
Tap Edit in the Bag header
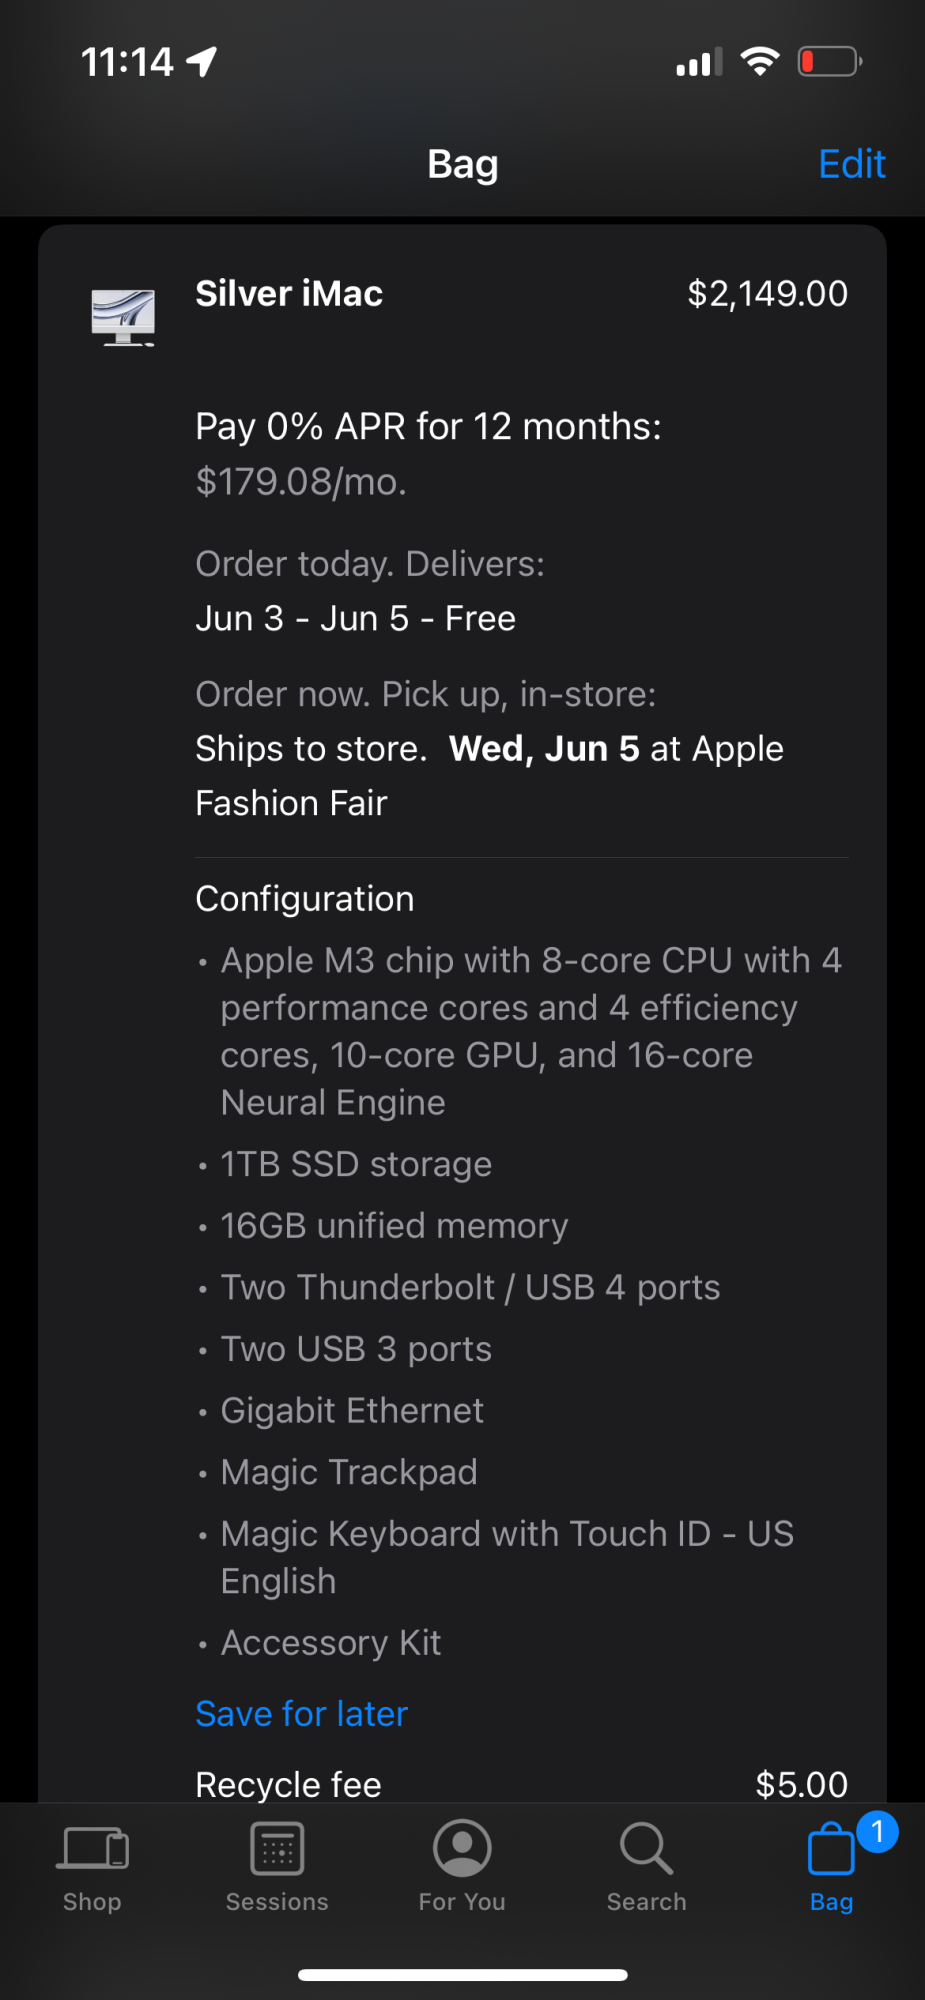[851, 164]
